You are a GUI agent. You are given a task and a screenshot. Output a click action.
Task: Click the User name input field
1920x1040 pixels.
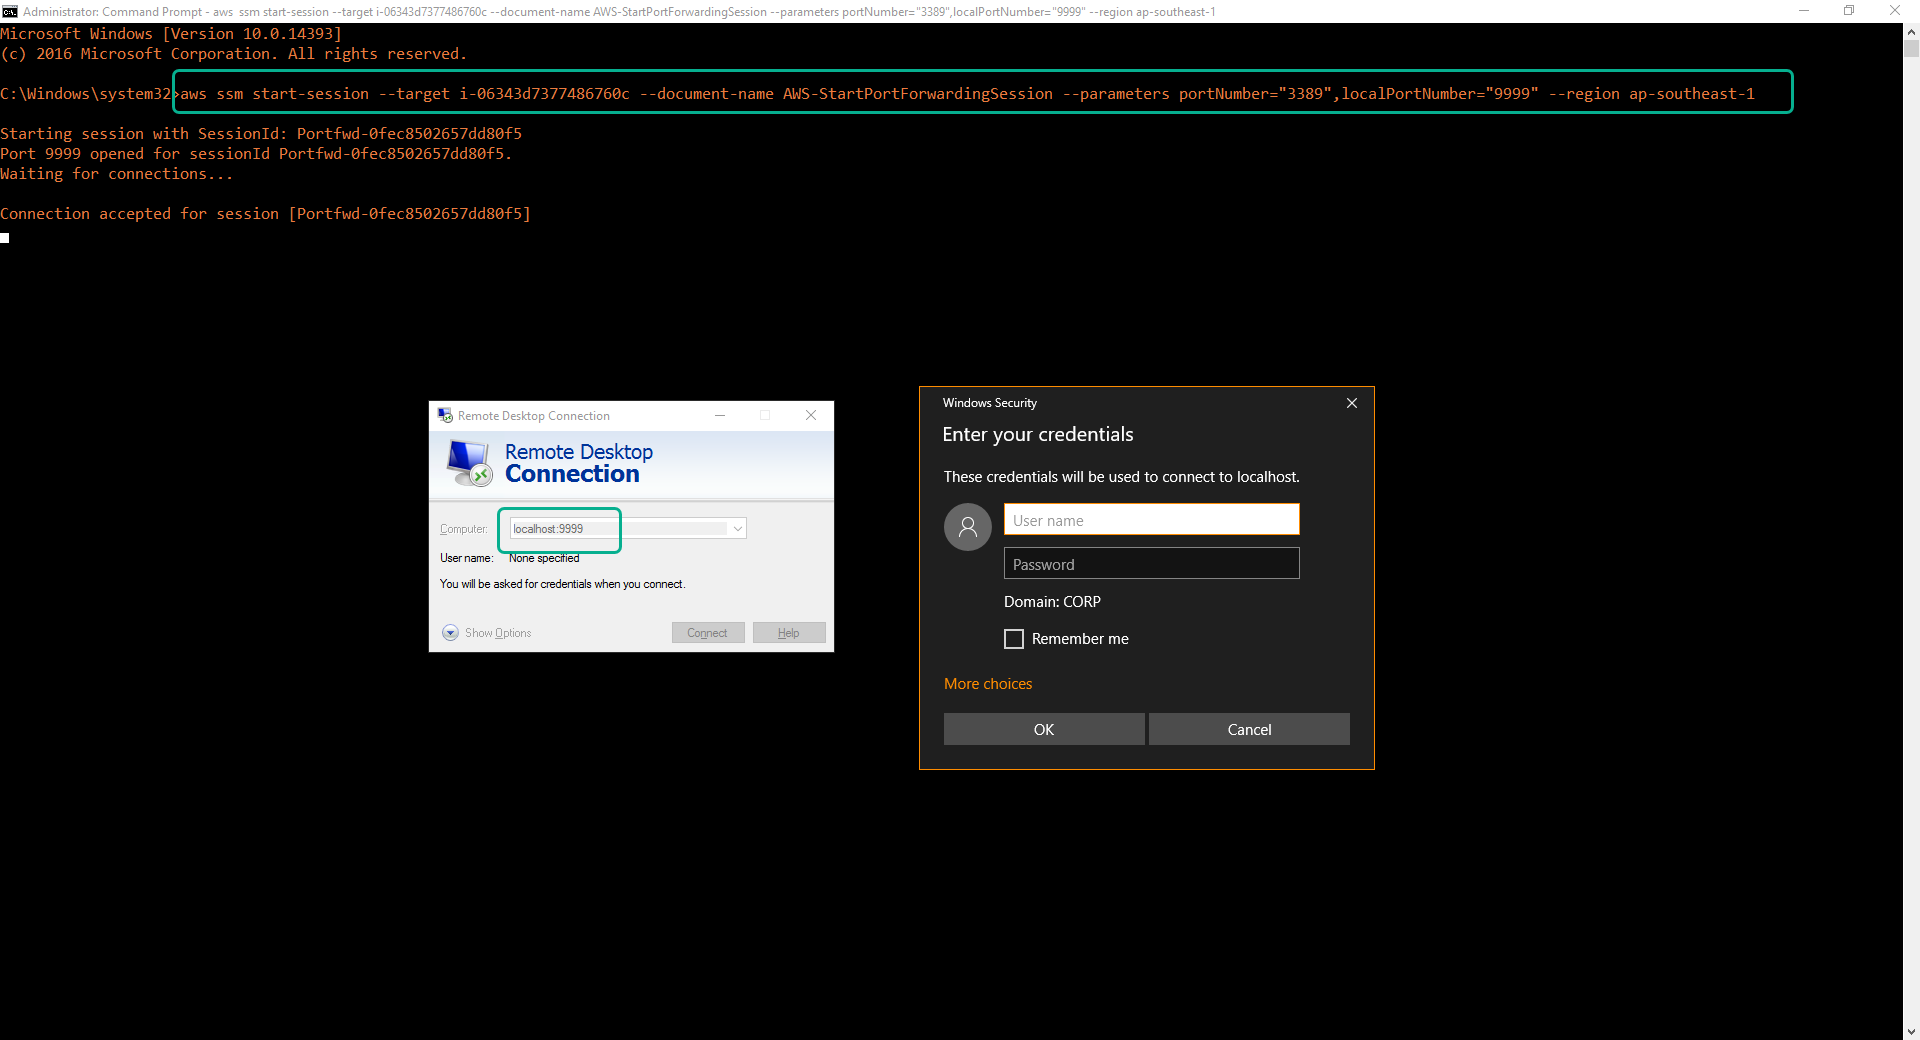click(1150, 519)
